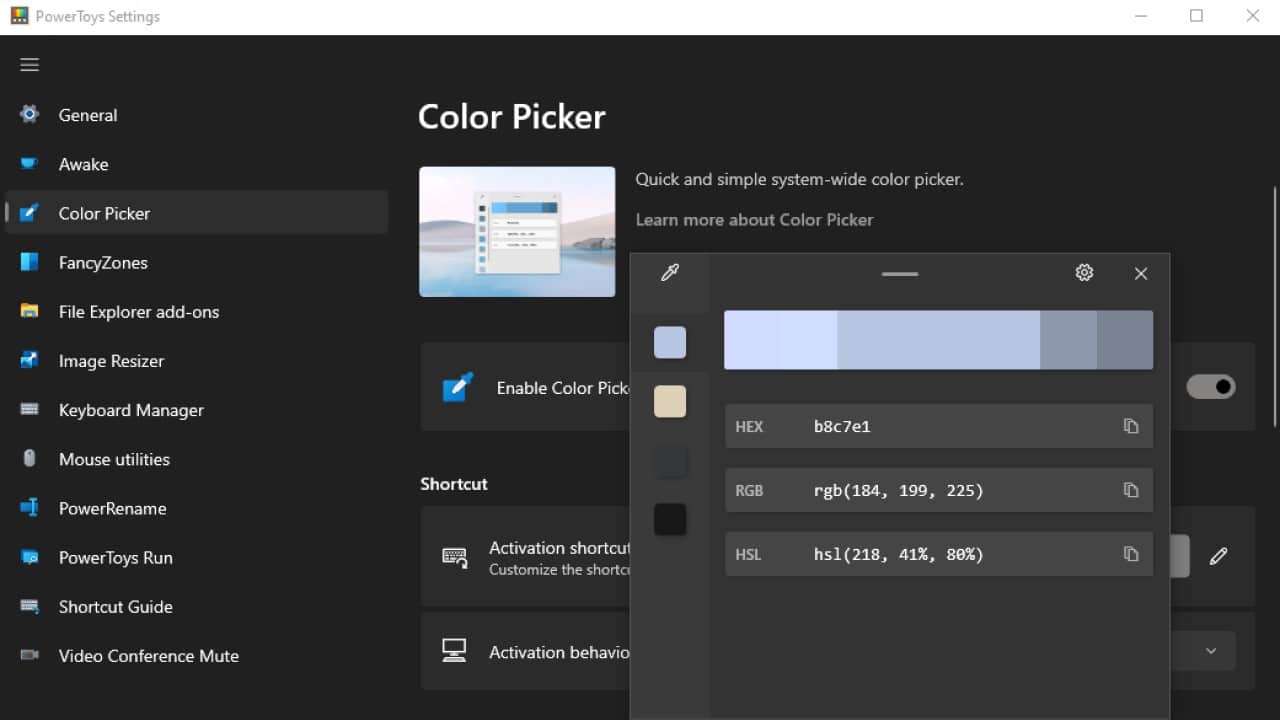Click the Image Resizer icon

29,360
